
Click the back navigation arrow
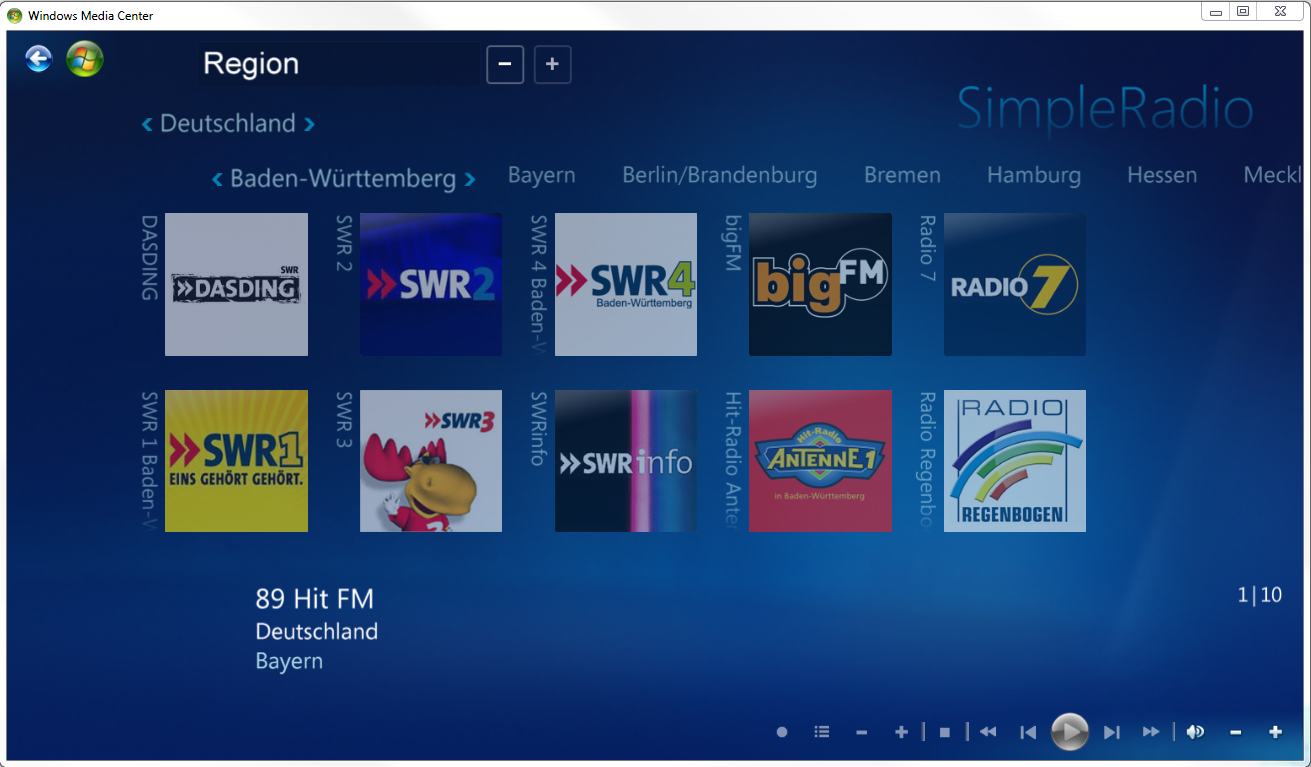(37, 58)
